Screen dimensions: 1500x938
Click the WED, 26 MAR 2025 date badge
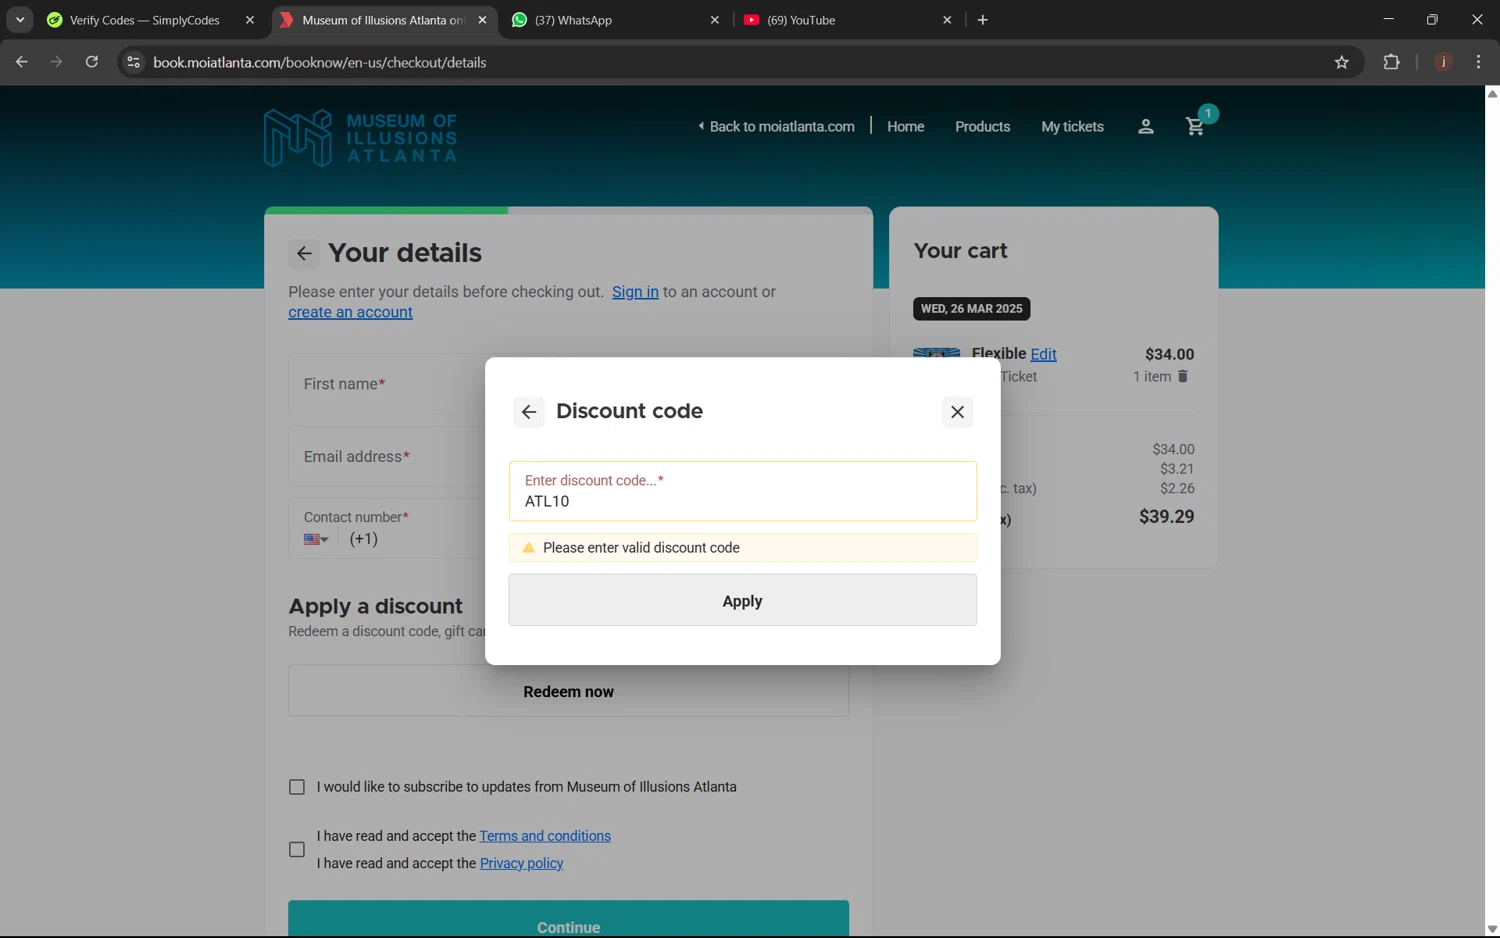pos(972,309)
